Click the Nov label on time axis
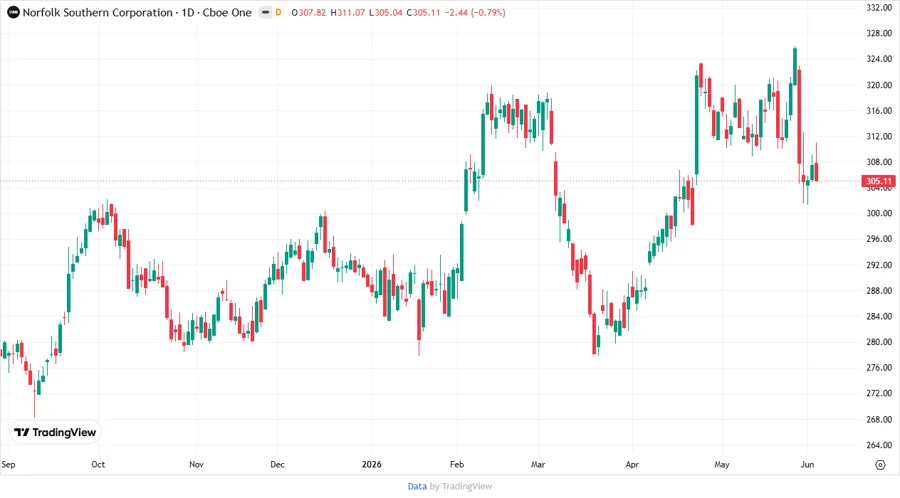Image resolution: width=900 pixels, height=498 pixels. click(196, 465)
